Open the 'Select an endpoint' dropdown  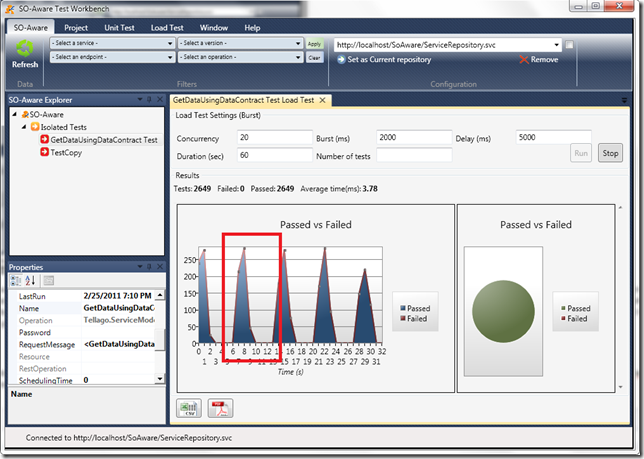pos(113,57)
